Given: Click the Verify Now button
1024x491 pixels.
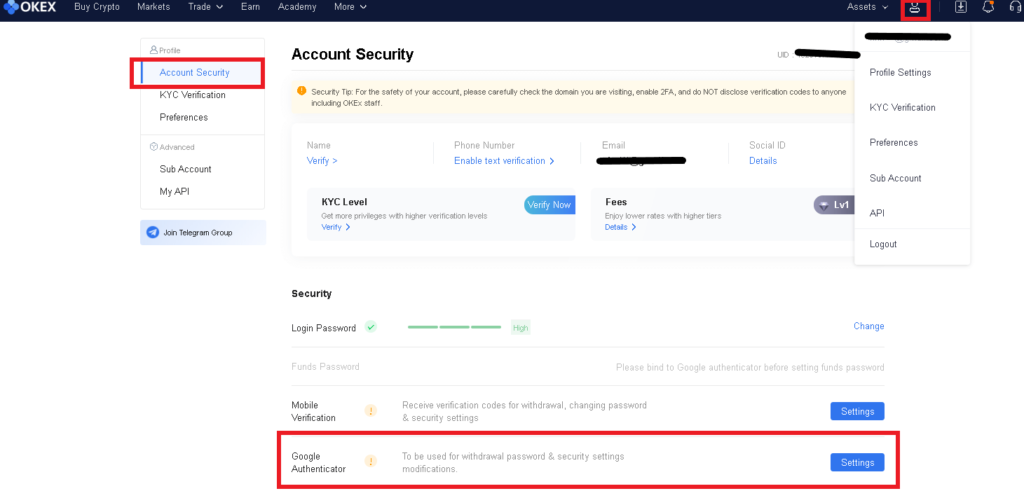Looking at the screenshot, I should [549, 205].
